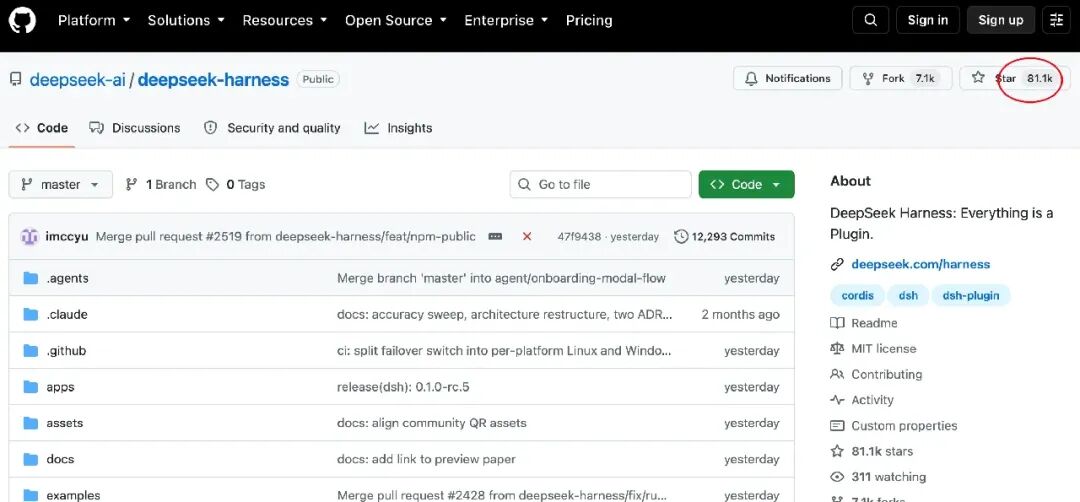Open the appearance settings icon in header
Image resolution: width=1080 pixels, height=502 pixels.
click(1057, 20)
